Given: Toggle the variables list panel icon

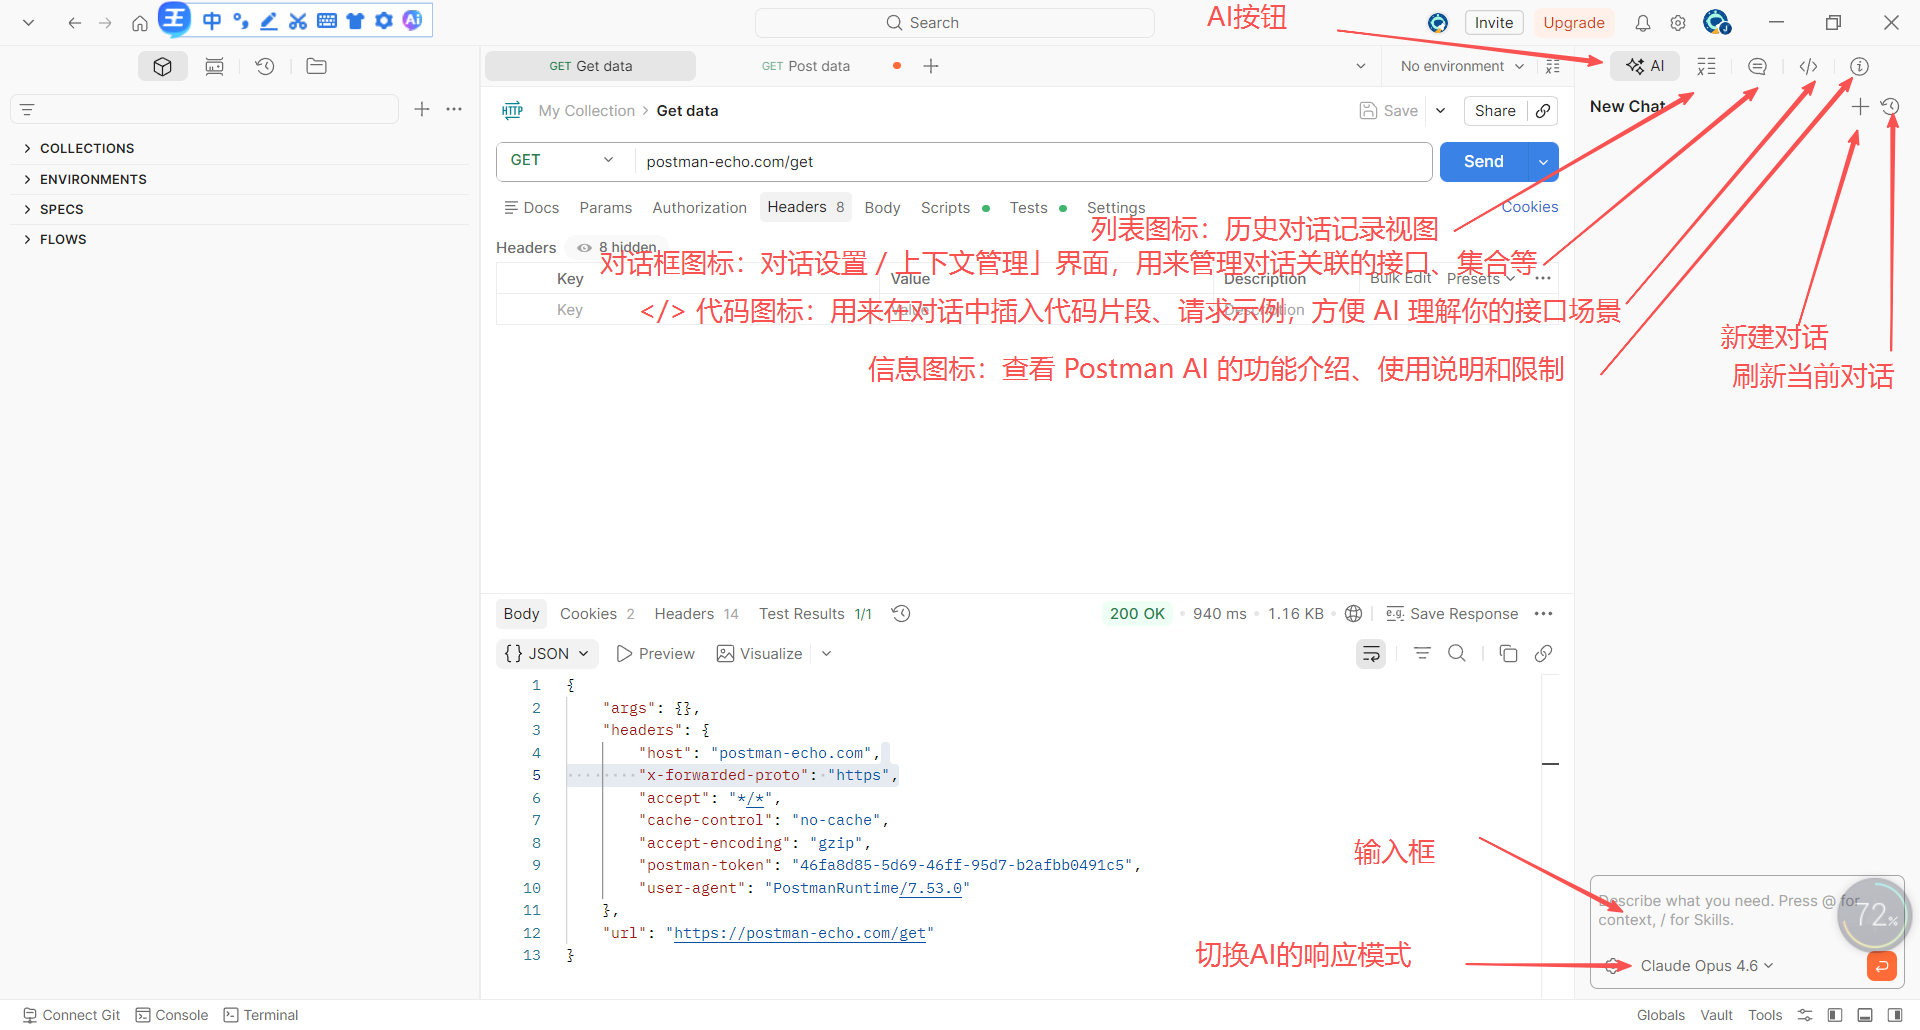Looking at the screenshot, I should (1706, 66).
